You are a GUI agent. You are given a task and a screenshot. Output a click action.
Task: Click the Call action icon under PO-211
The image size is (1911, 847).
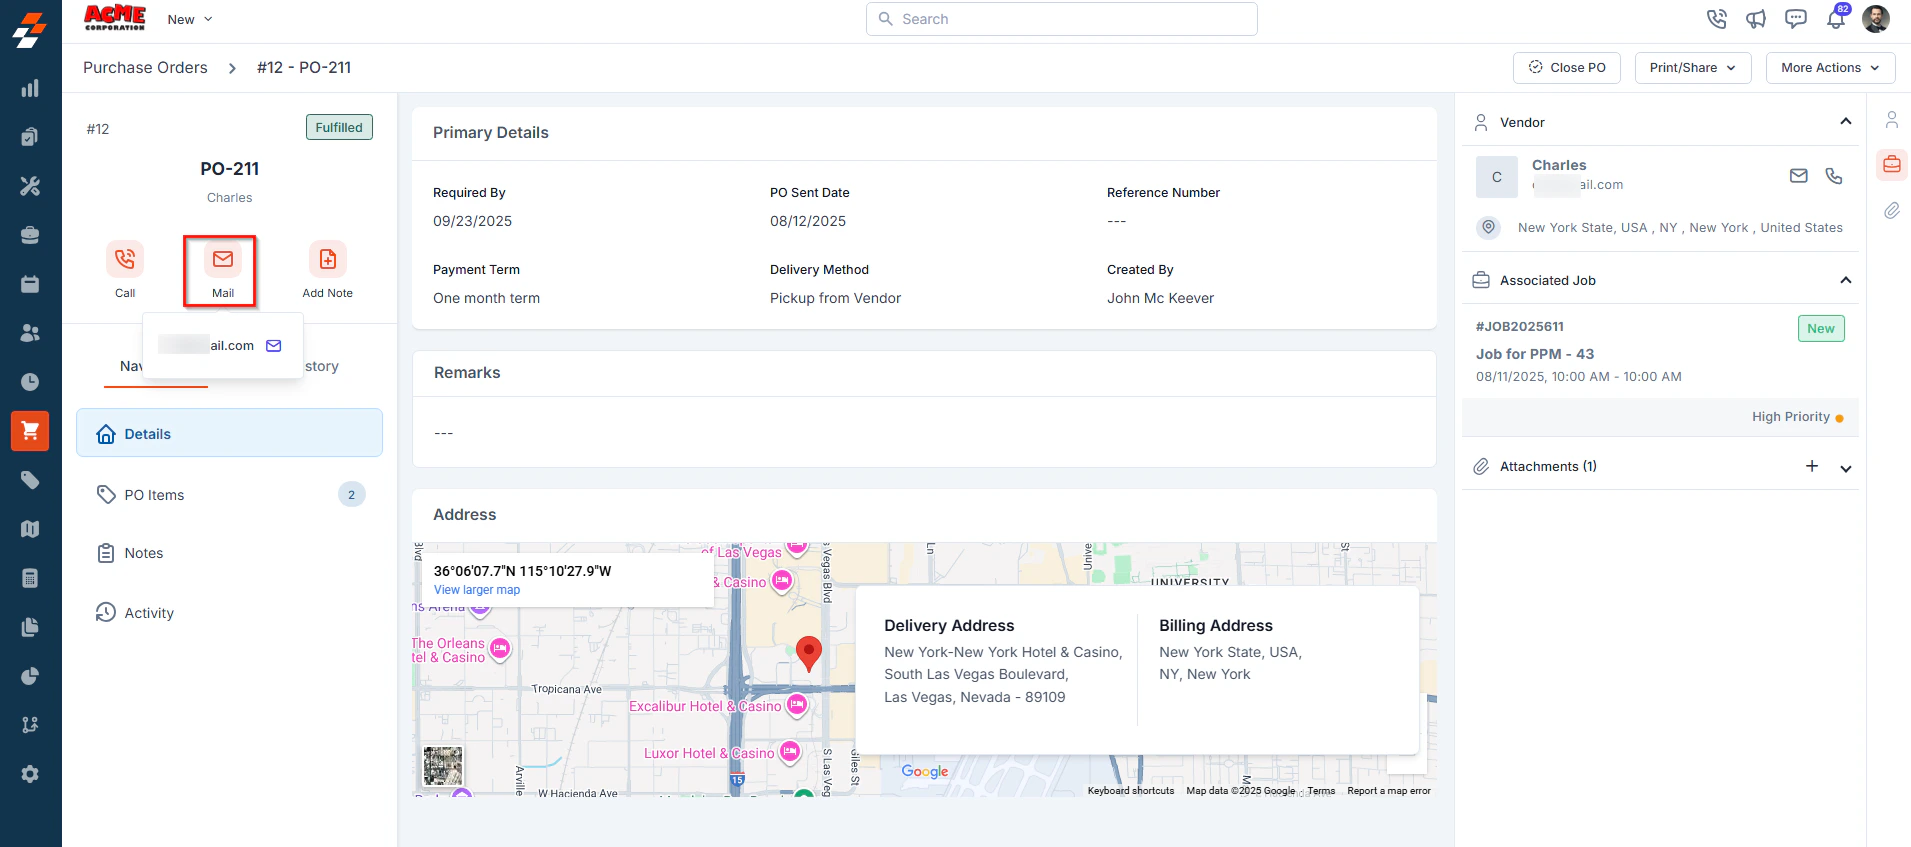[x=125, y=259]
